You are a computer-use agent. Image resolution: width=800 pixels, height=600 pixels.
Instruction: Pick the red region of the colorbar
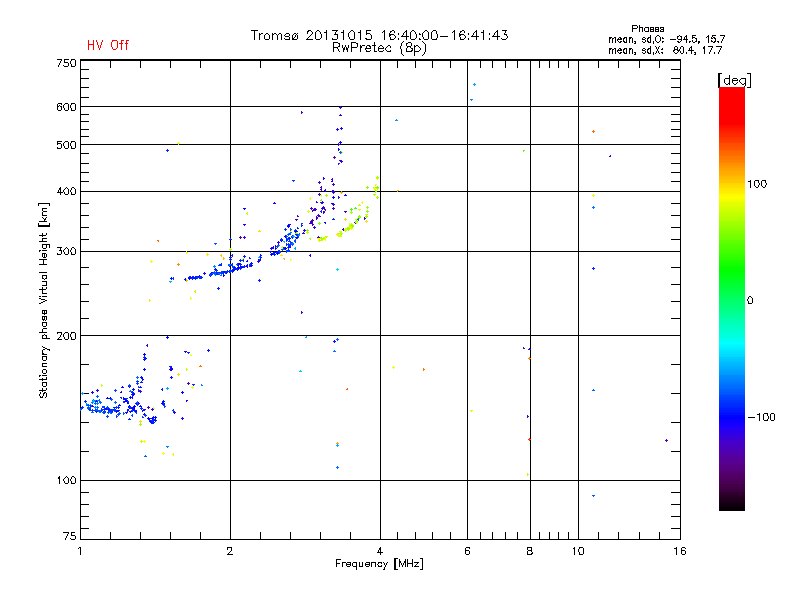click(732, 110)
